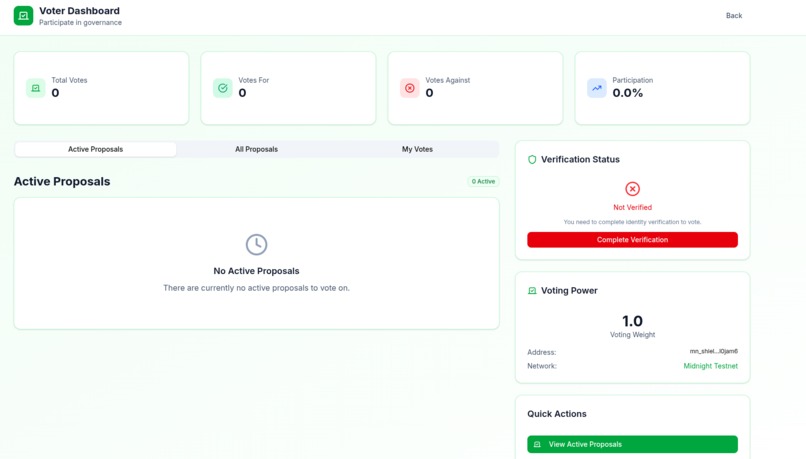Image resolution: width=806 pixels, height=459 pixels.
Task: Click the Voter Dashboard title text
Action: [79, 11]
